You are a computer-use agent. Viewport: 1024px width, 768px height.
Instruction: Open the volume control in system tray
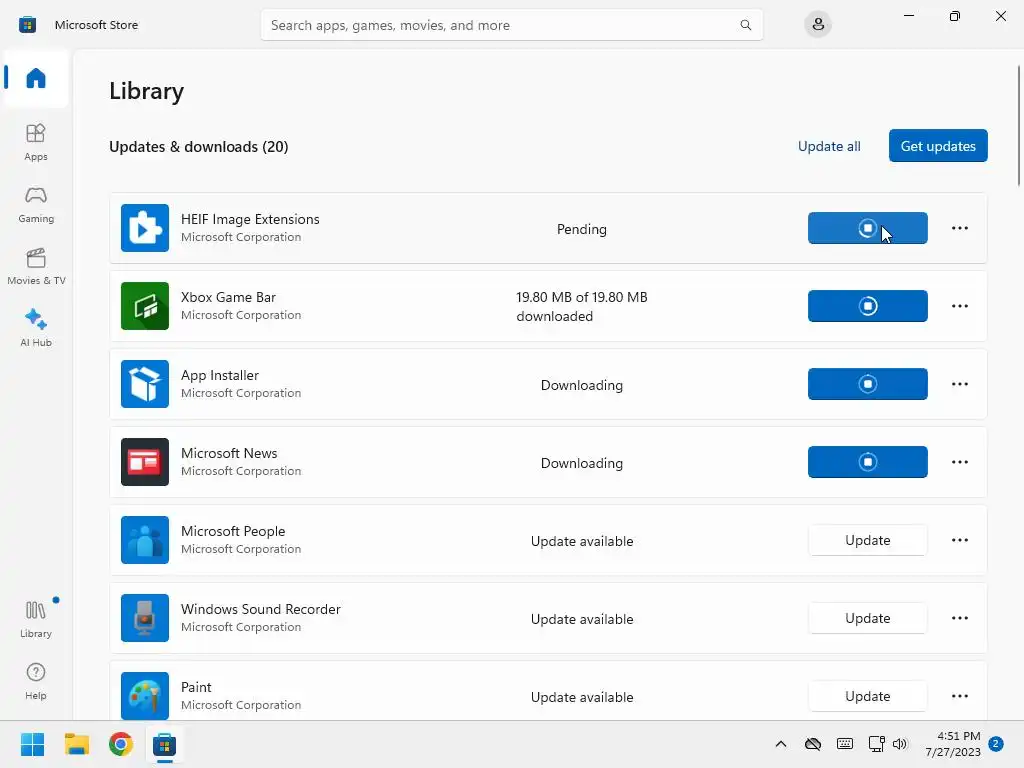click(900, 744)
